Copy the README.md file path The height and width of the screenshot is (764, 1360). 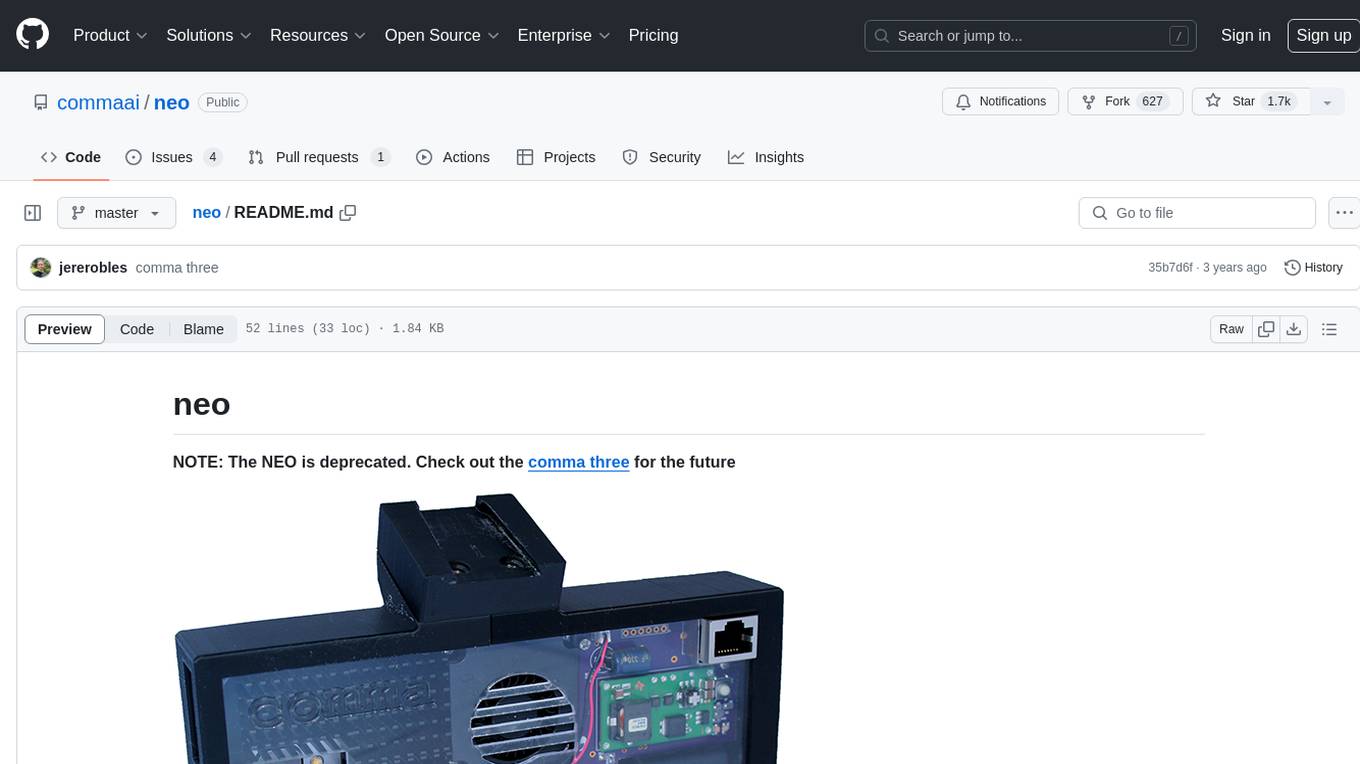pos(348,213)
